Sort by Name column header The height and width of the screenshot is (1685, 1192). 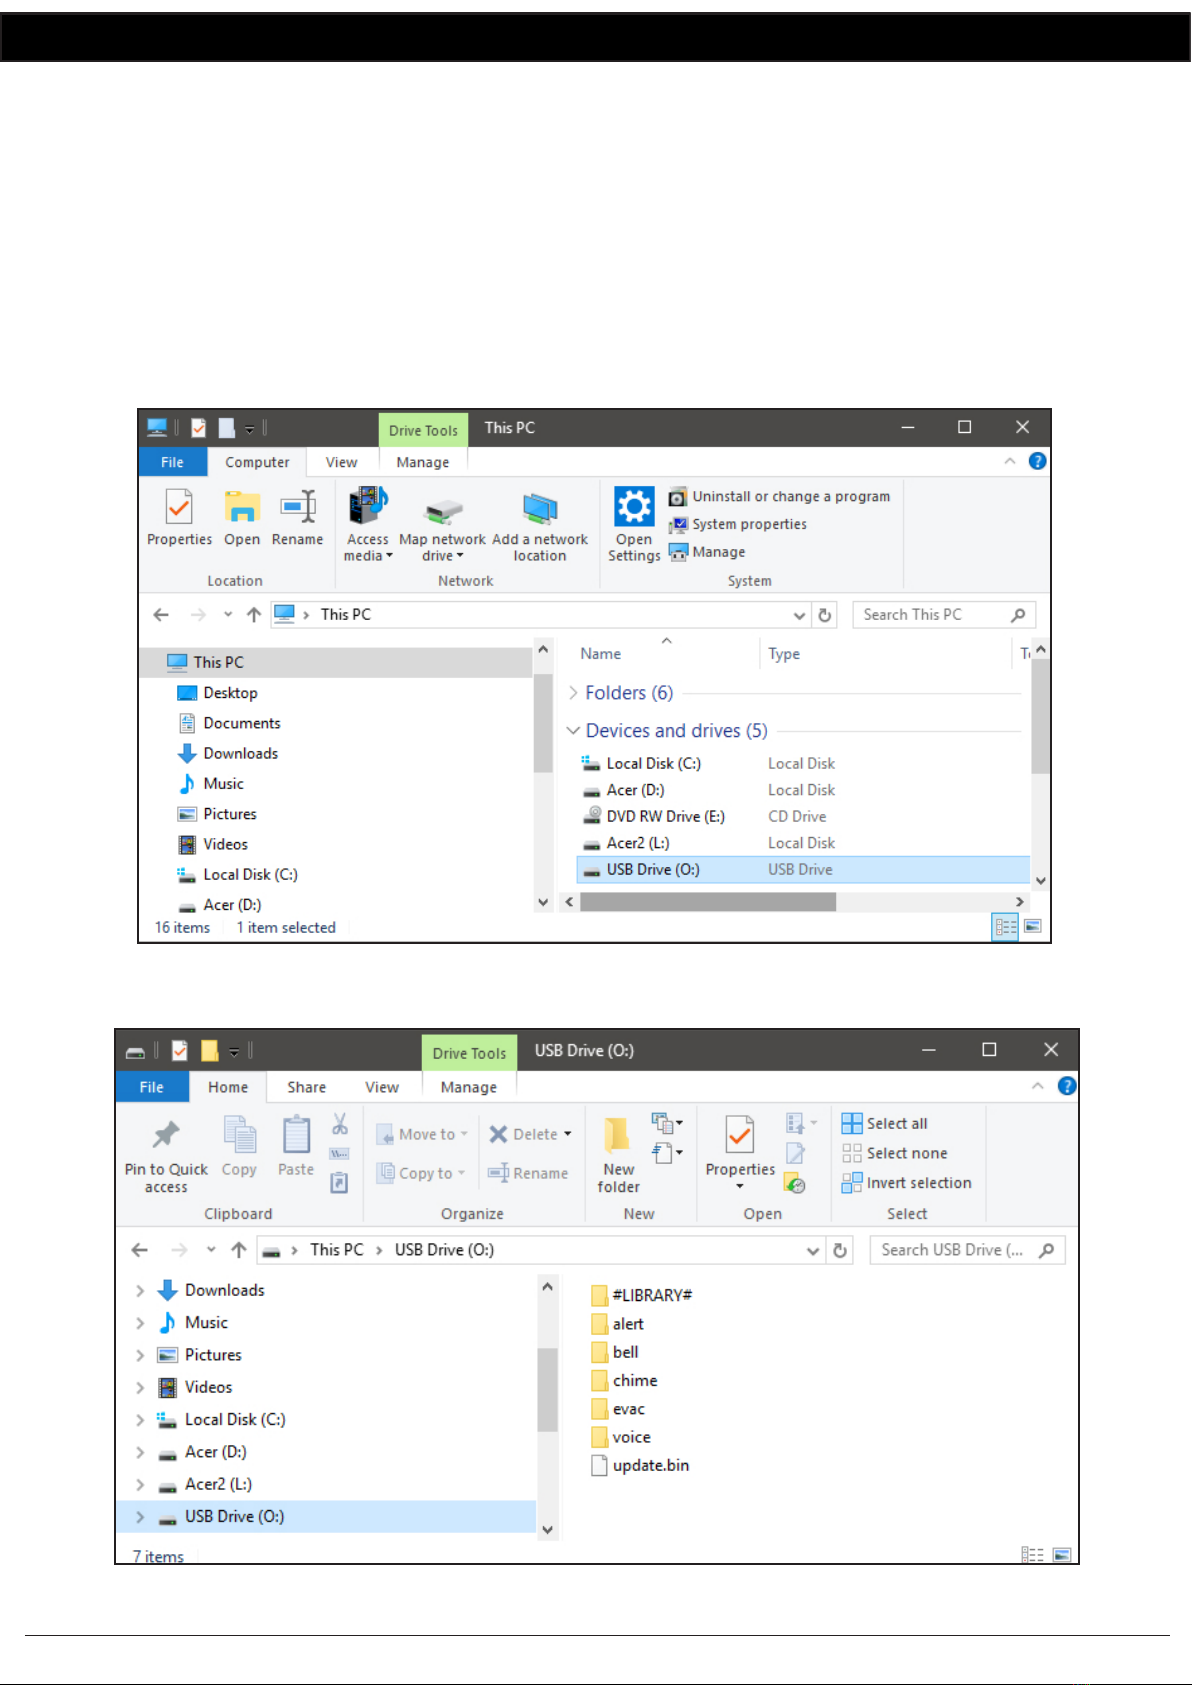click(601, 654)
